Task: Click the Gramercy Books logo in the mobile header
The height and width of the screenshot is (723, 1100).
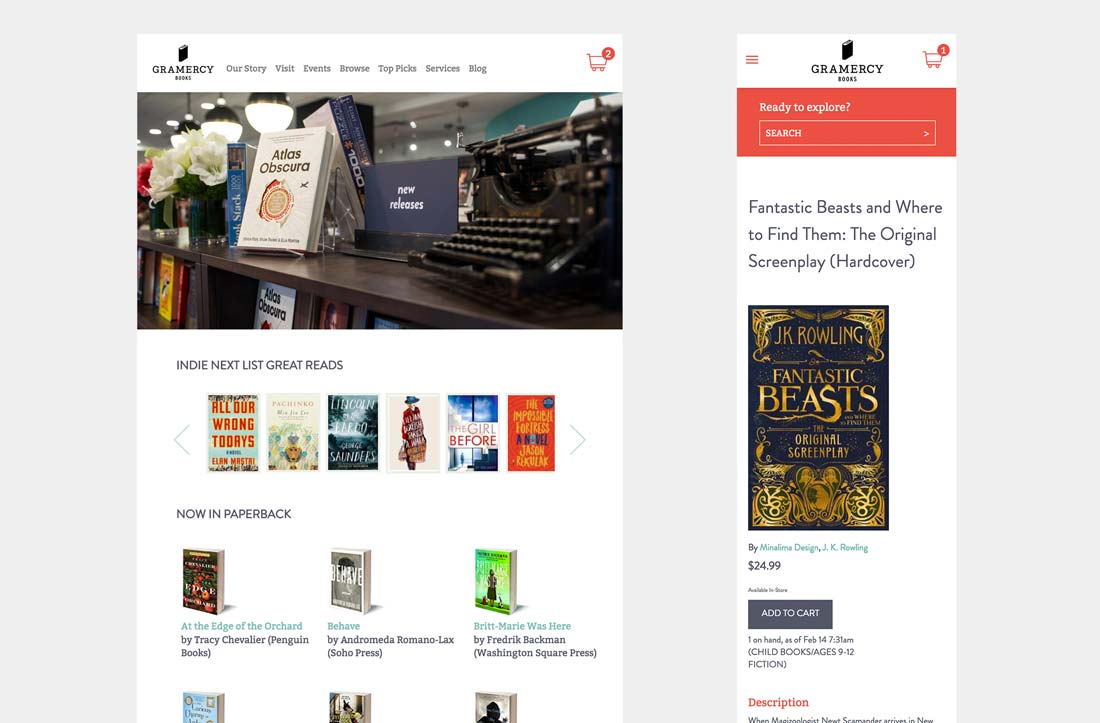Action: (x=847, y=61)
